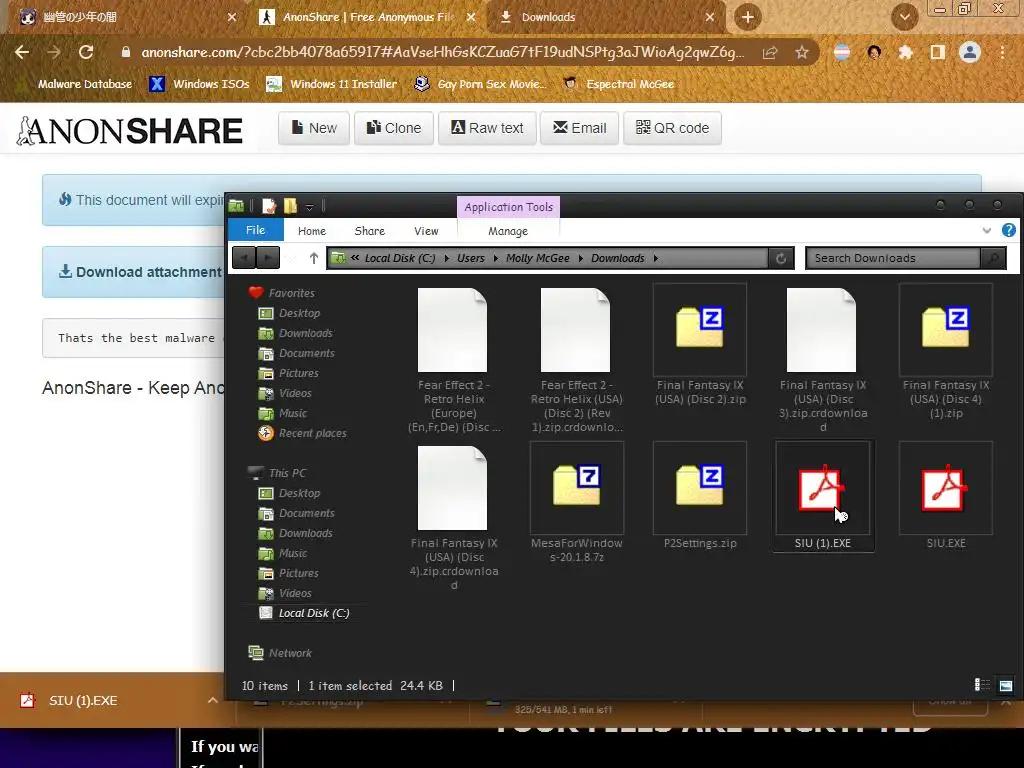
Task: Expand the Explorer ribbon with chevron
Action: 987,231
